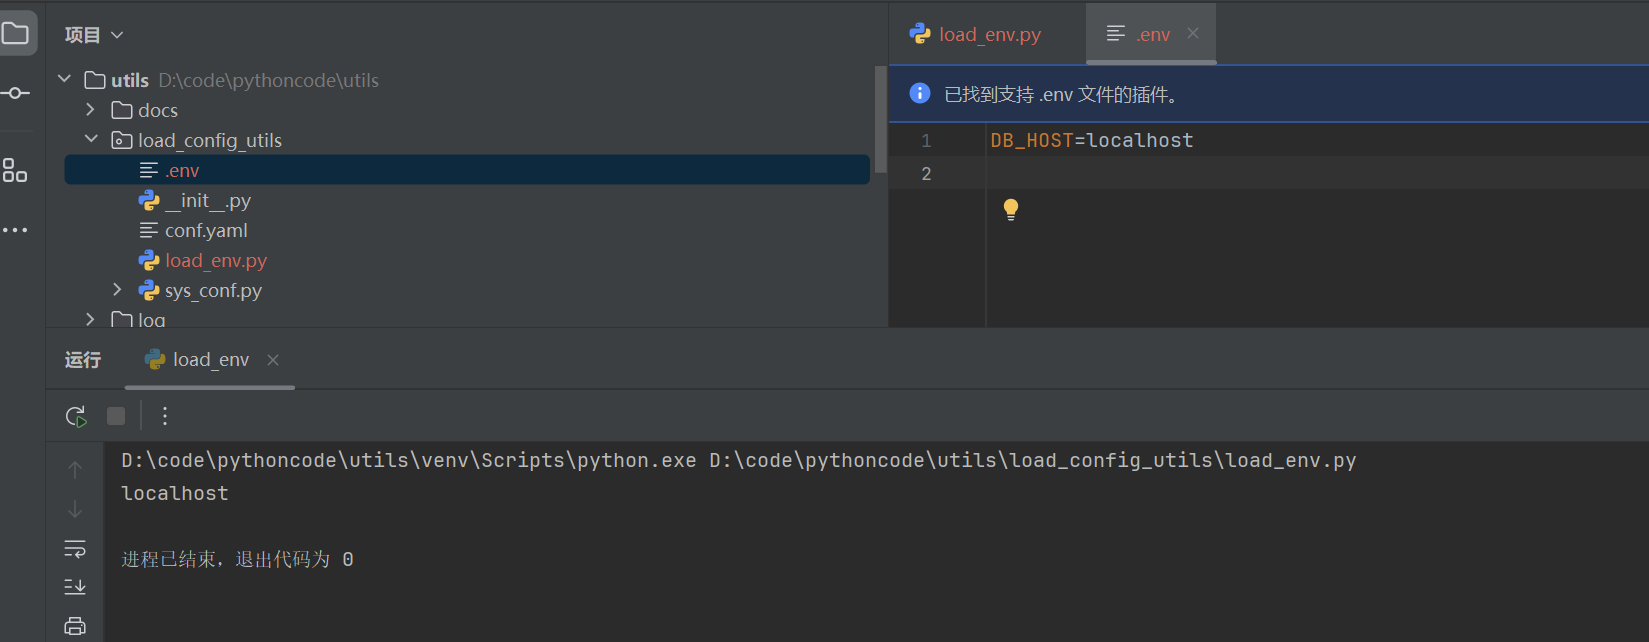The height and width of the screenshot is (642, 1649).
Task: Open the 项目 view dropdown
Action: (94, 35)
